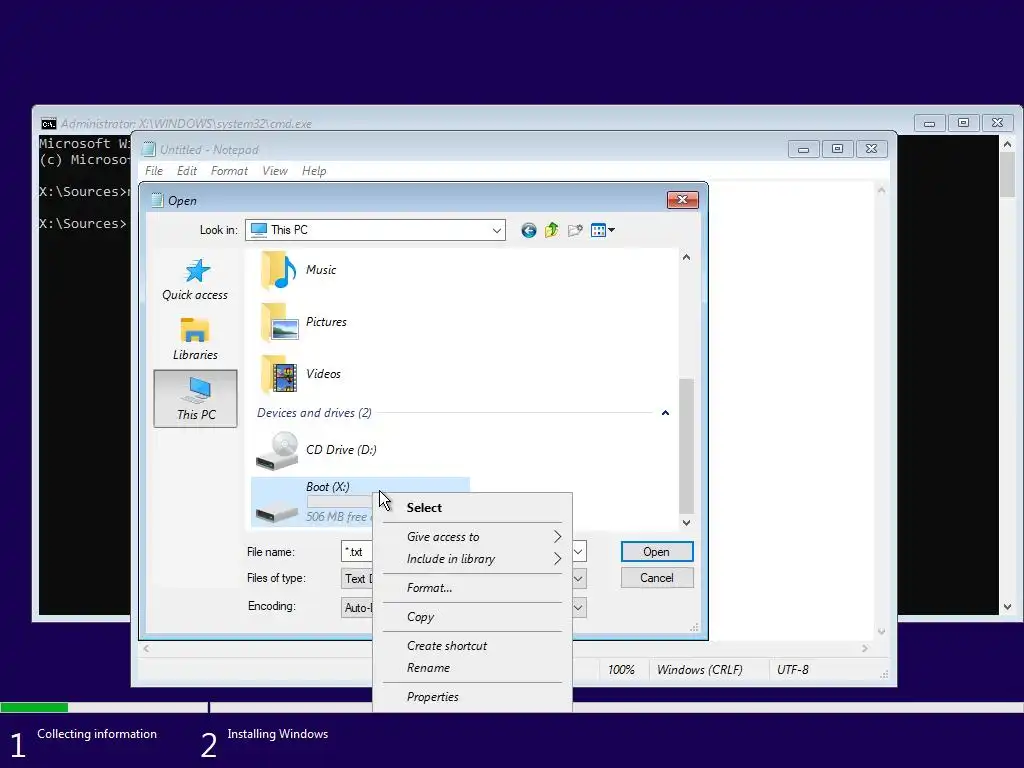Screen dimensions: 1024x768
Task: Click cmd window scrollbar up arrow
Action: click(x=1008, y=144)
